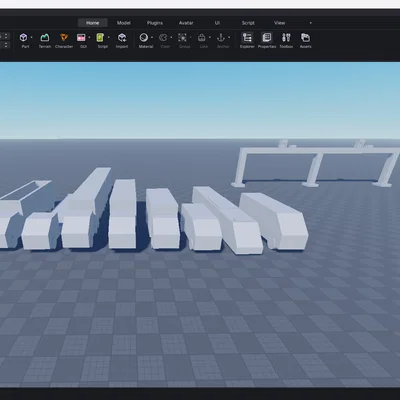
Task: Switch to the UI tab
Action: pyautogui.click(x=217, y=23)
